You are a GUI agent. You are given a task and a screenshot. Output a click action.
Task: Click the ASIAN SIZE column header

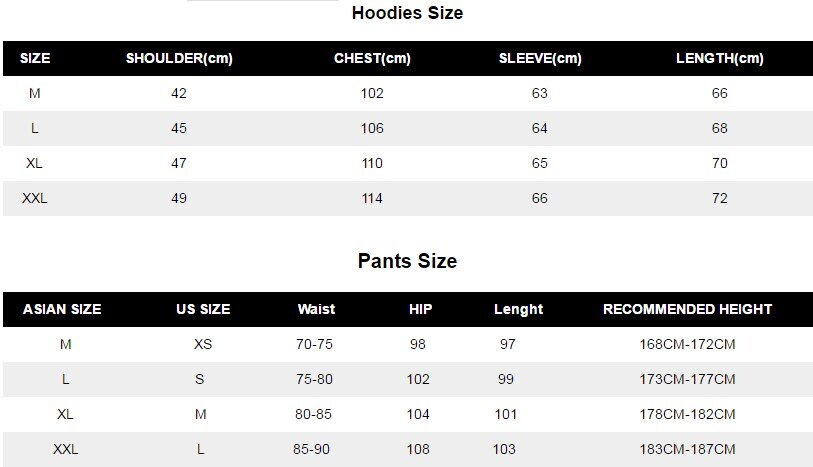point(62,309)
